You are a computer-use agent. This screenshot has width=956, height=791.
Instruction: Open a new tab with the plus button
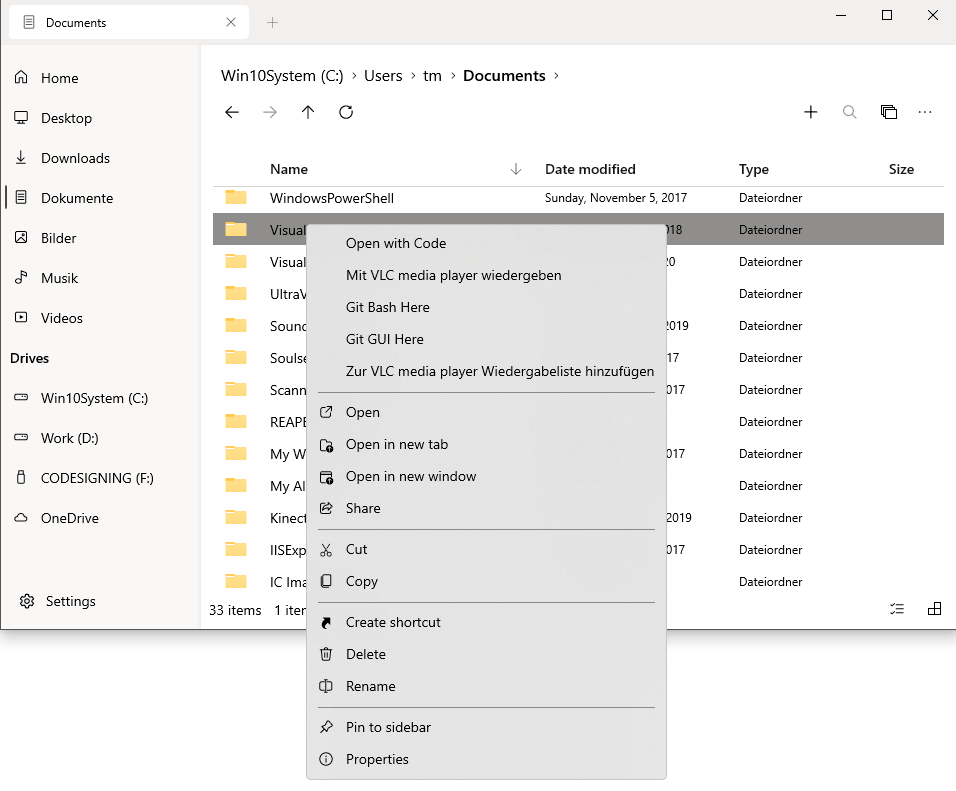[x=272, y=21]
